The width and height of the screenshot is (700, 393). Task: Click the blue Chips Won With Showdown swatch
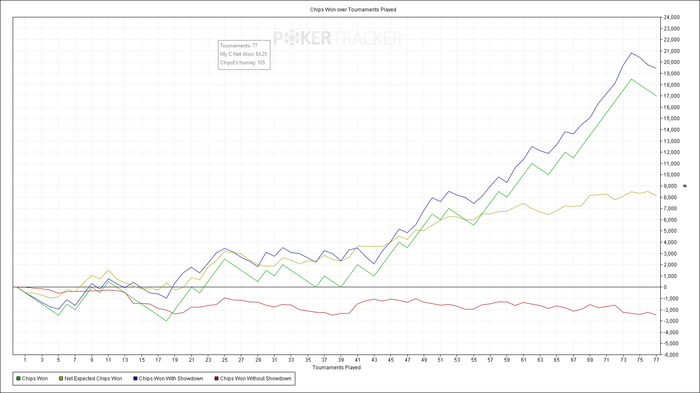pyautogui.click(x=135, y=379)
